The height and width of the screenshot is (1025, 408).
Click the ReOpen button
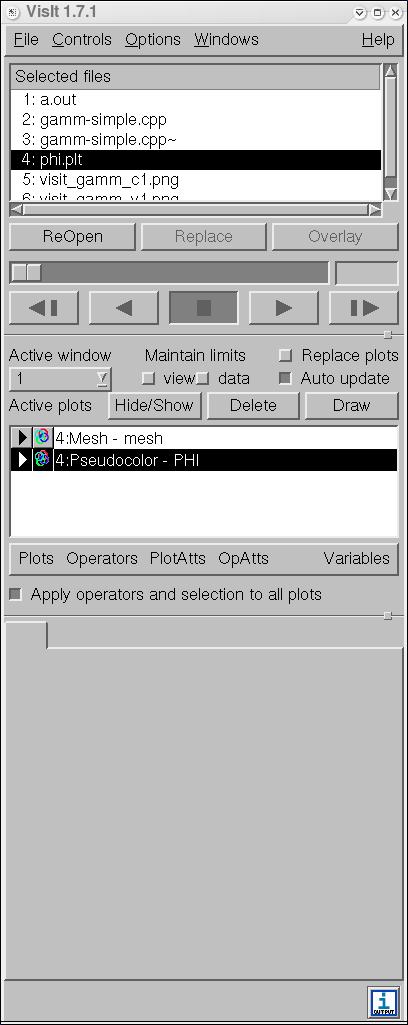[x=73, y=237]
